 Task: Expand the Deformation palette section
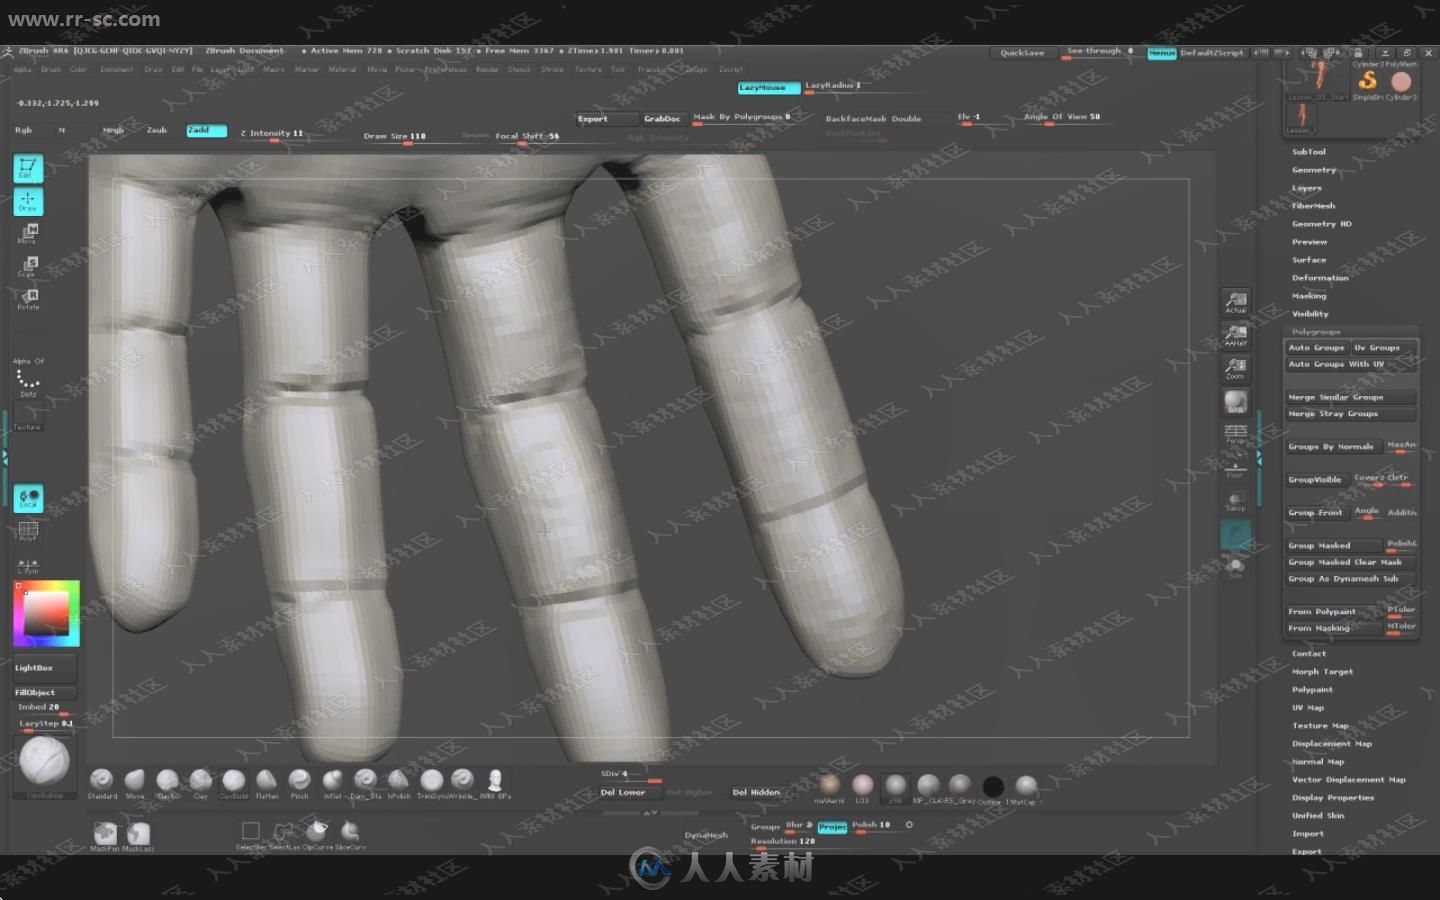coord(1320,278)
